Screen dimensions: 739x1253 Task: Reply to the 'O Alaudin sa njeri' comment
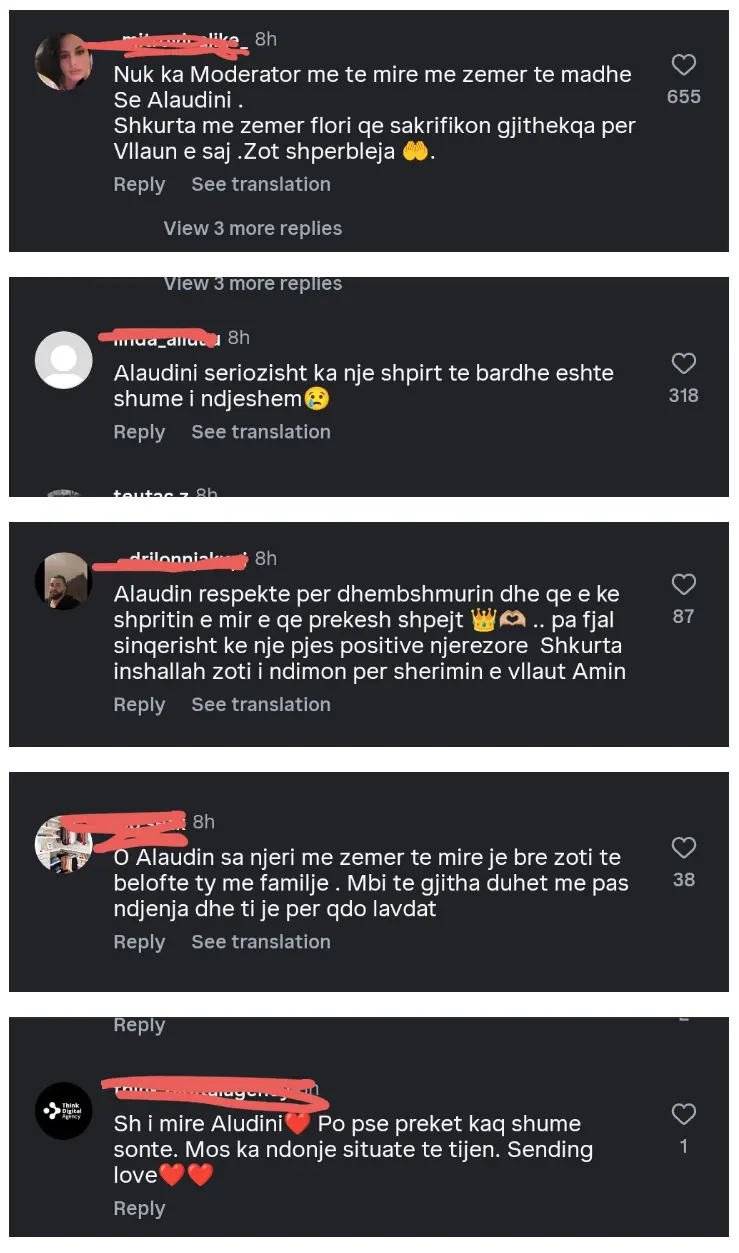[x=139, y=942]
